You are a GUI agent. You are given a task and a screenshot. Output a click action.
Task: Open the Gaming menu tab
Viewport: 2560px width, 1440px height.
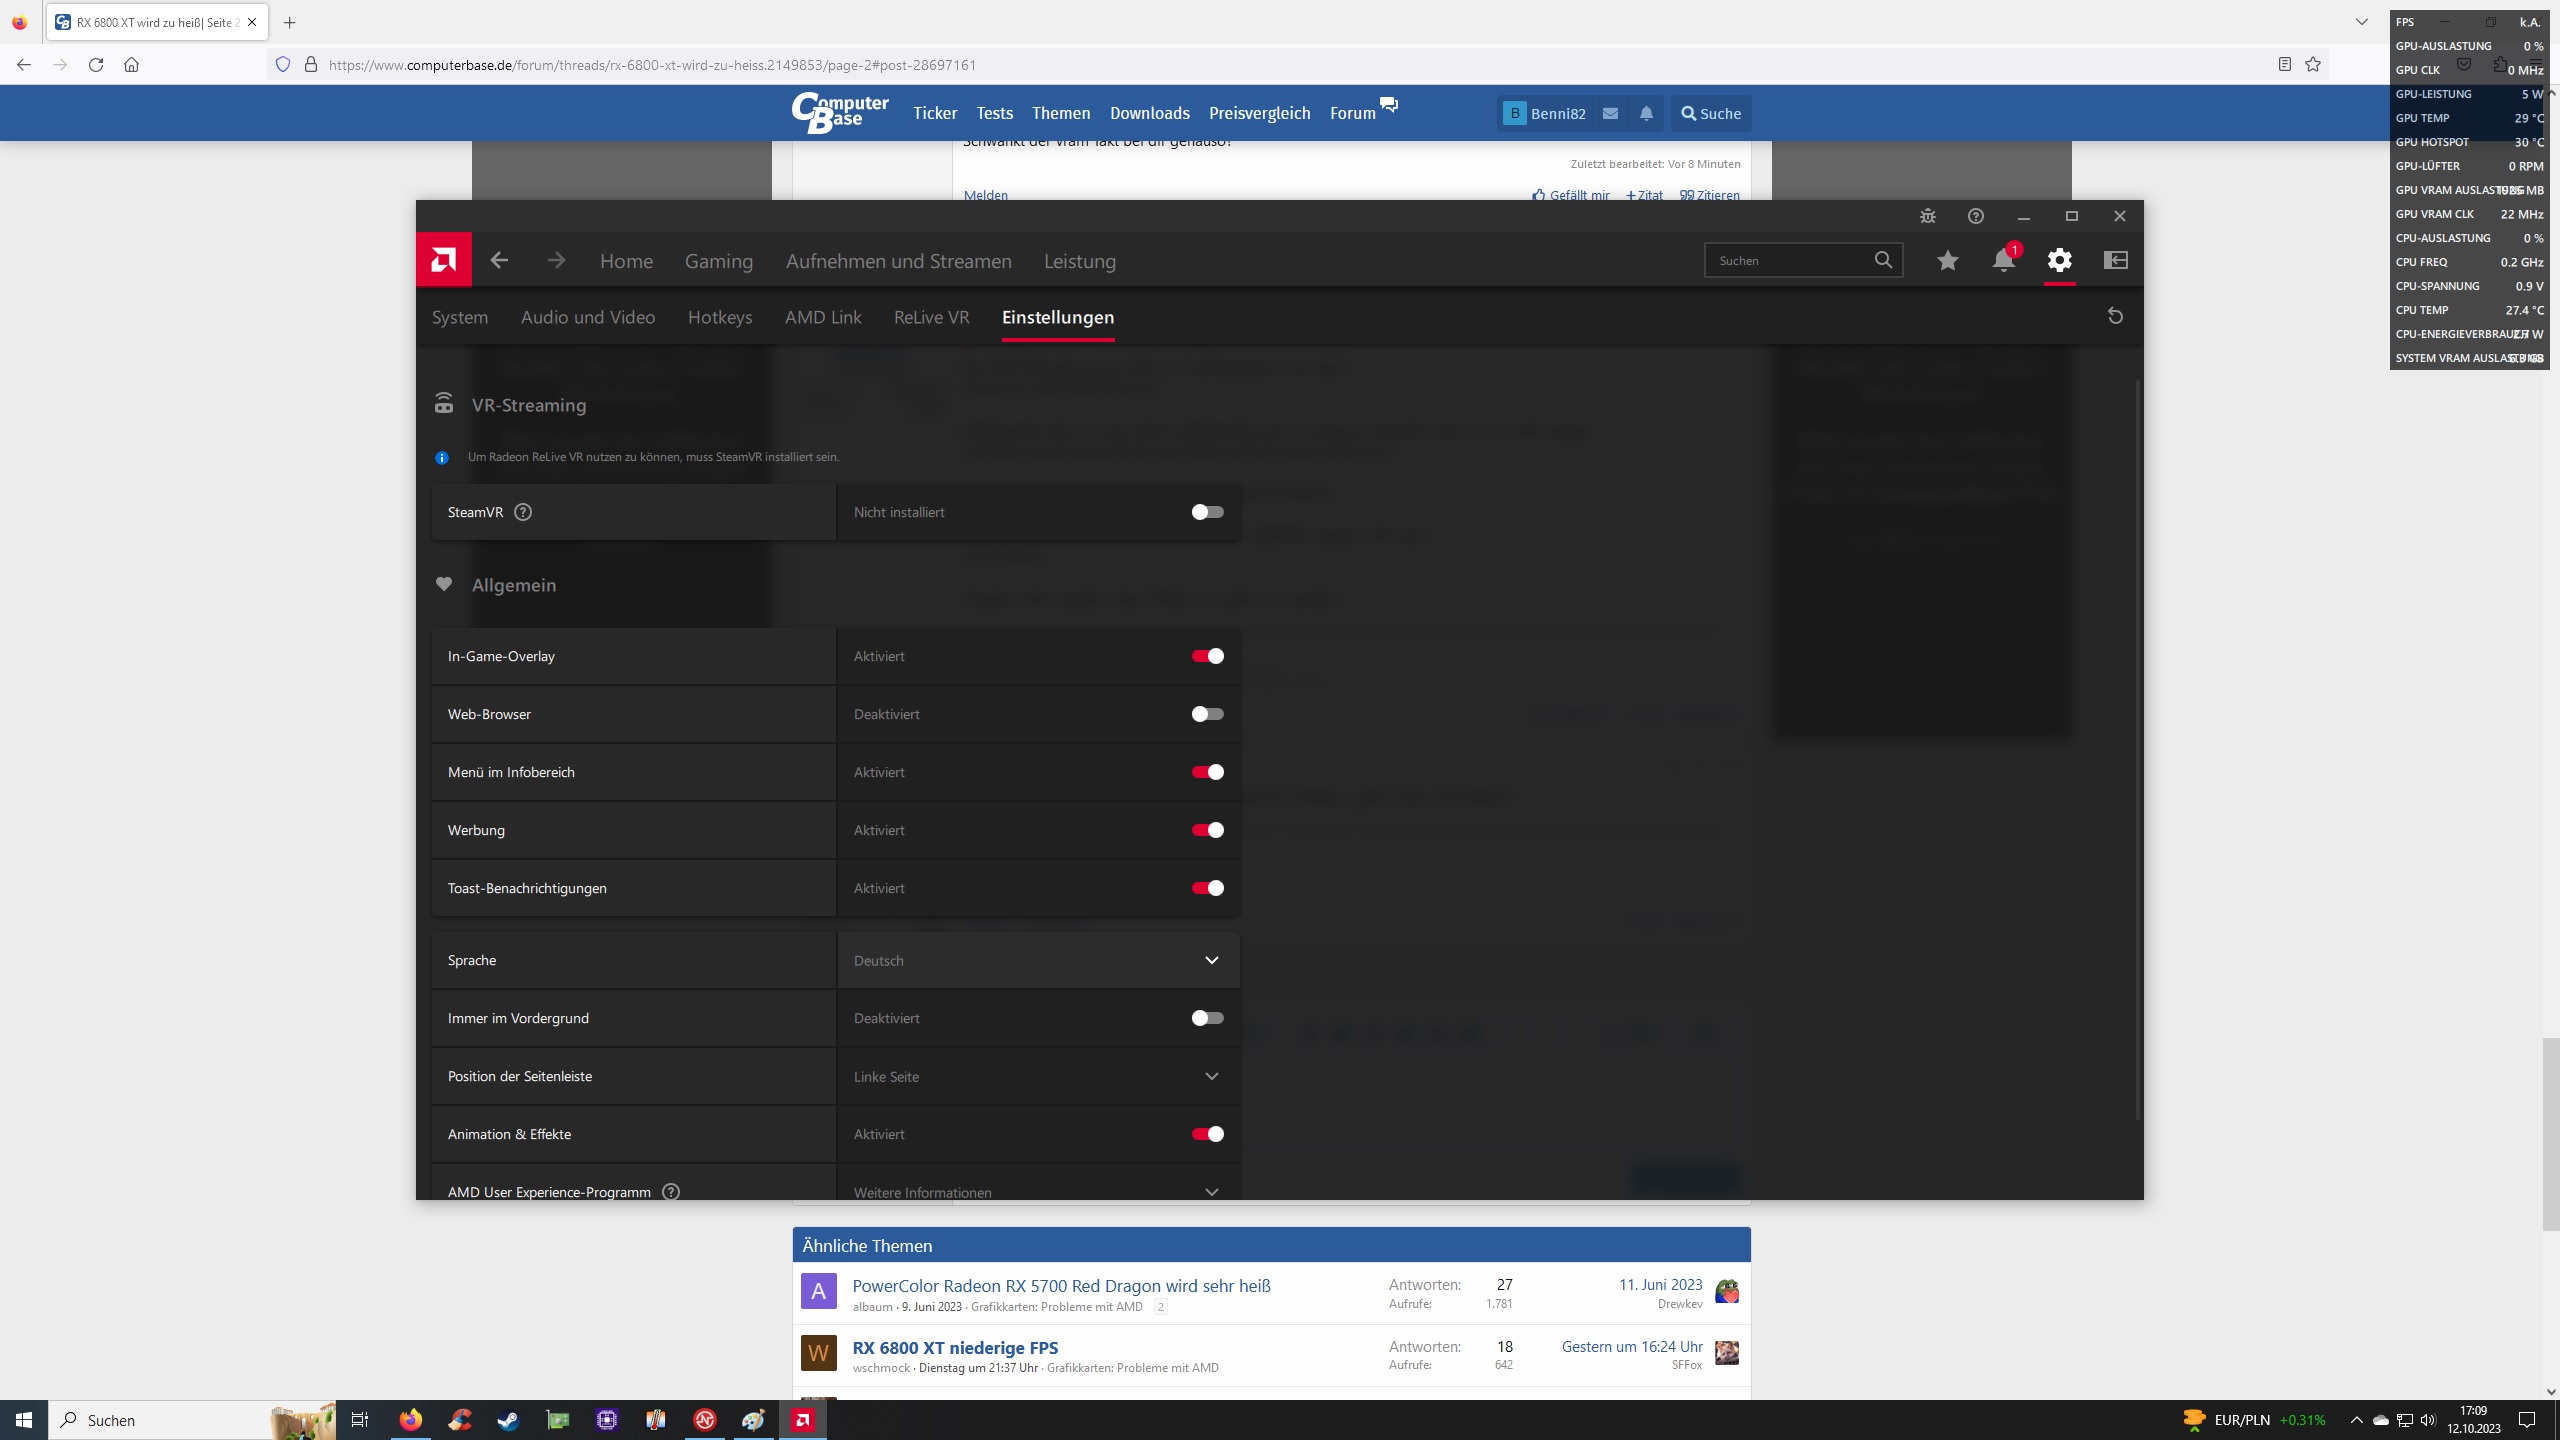click(718, 261)
